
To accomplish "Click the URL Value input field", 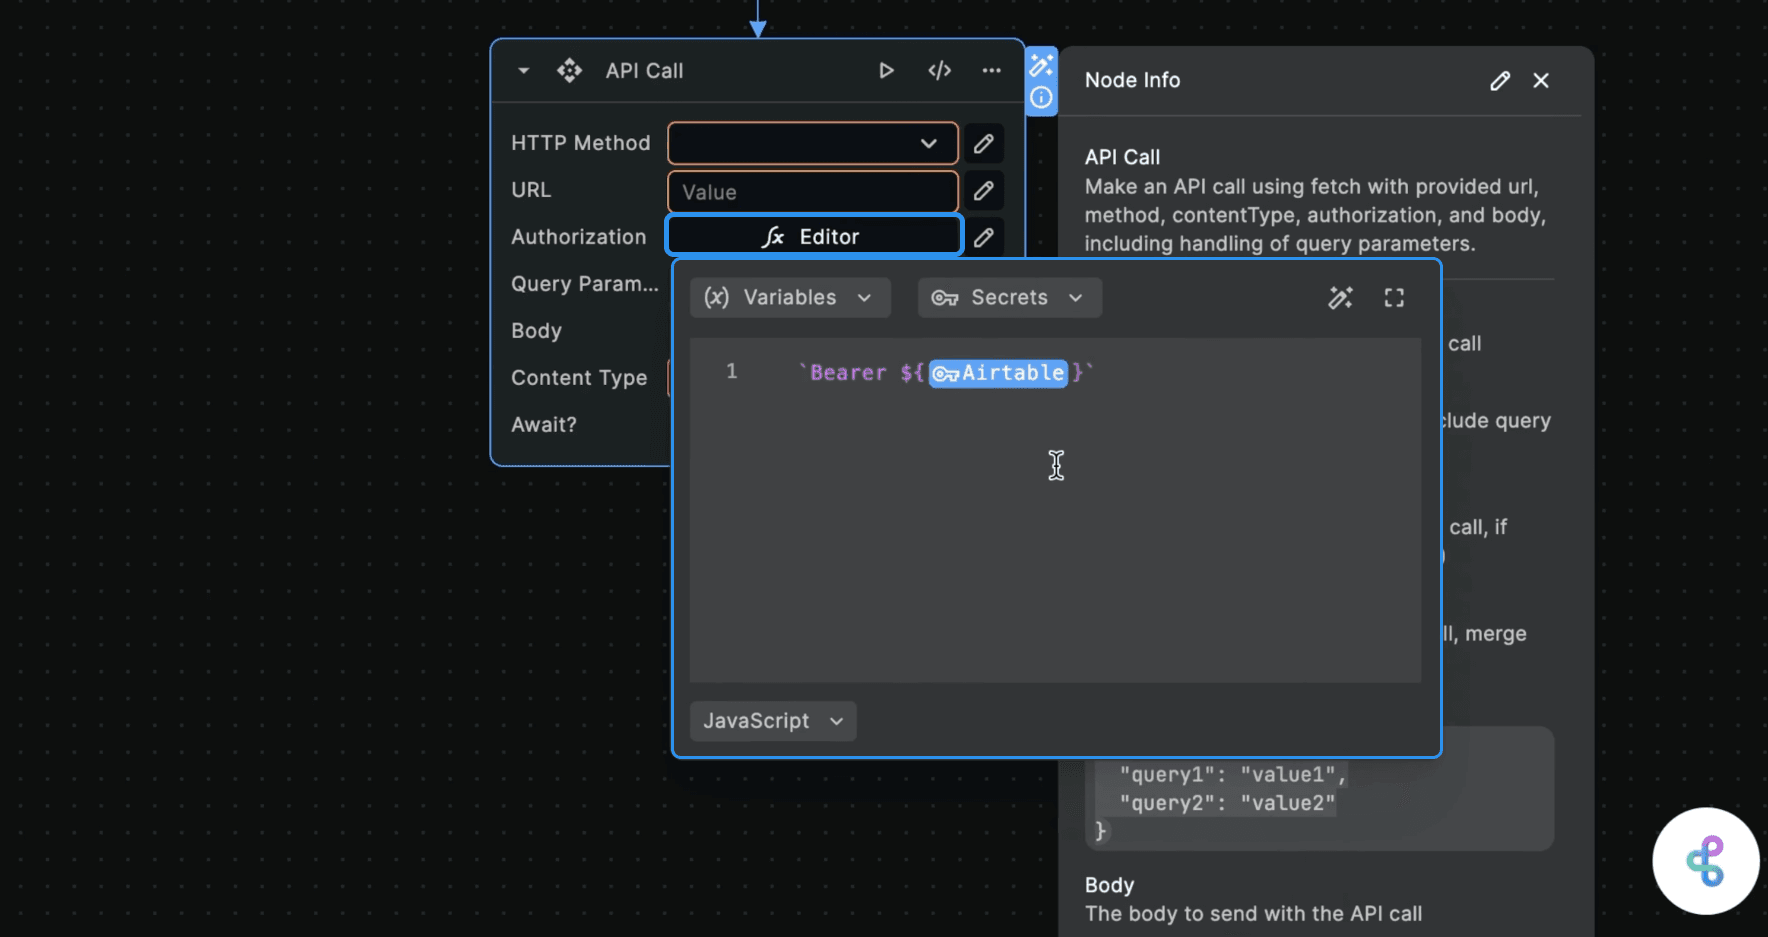I will click(x=812, y=191).
